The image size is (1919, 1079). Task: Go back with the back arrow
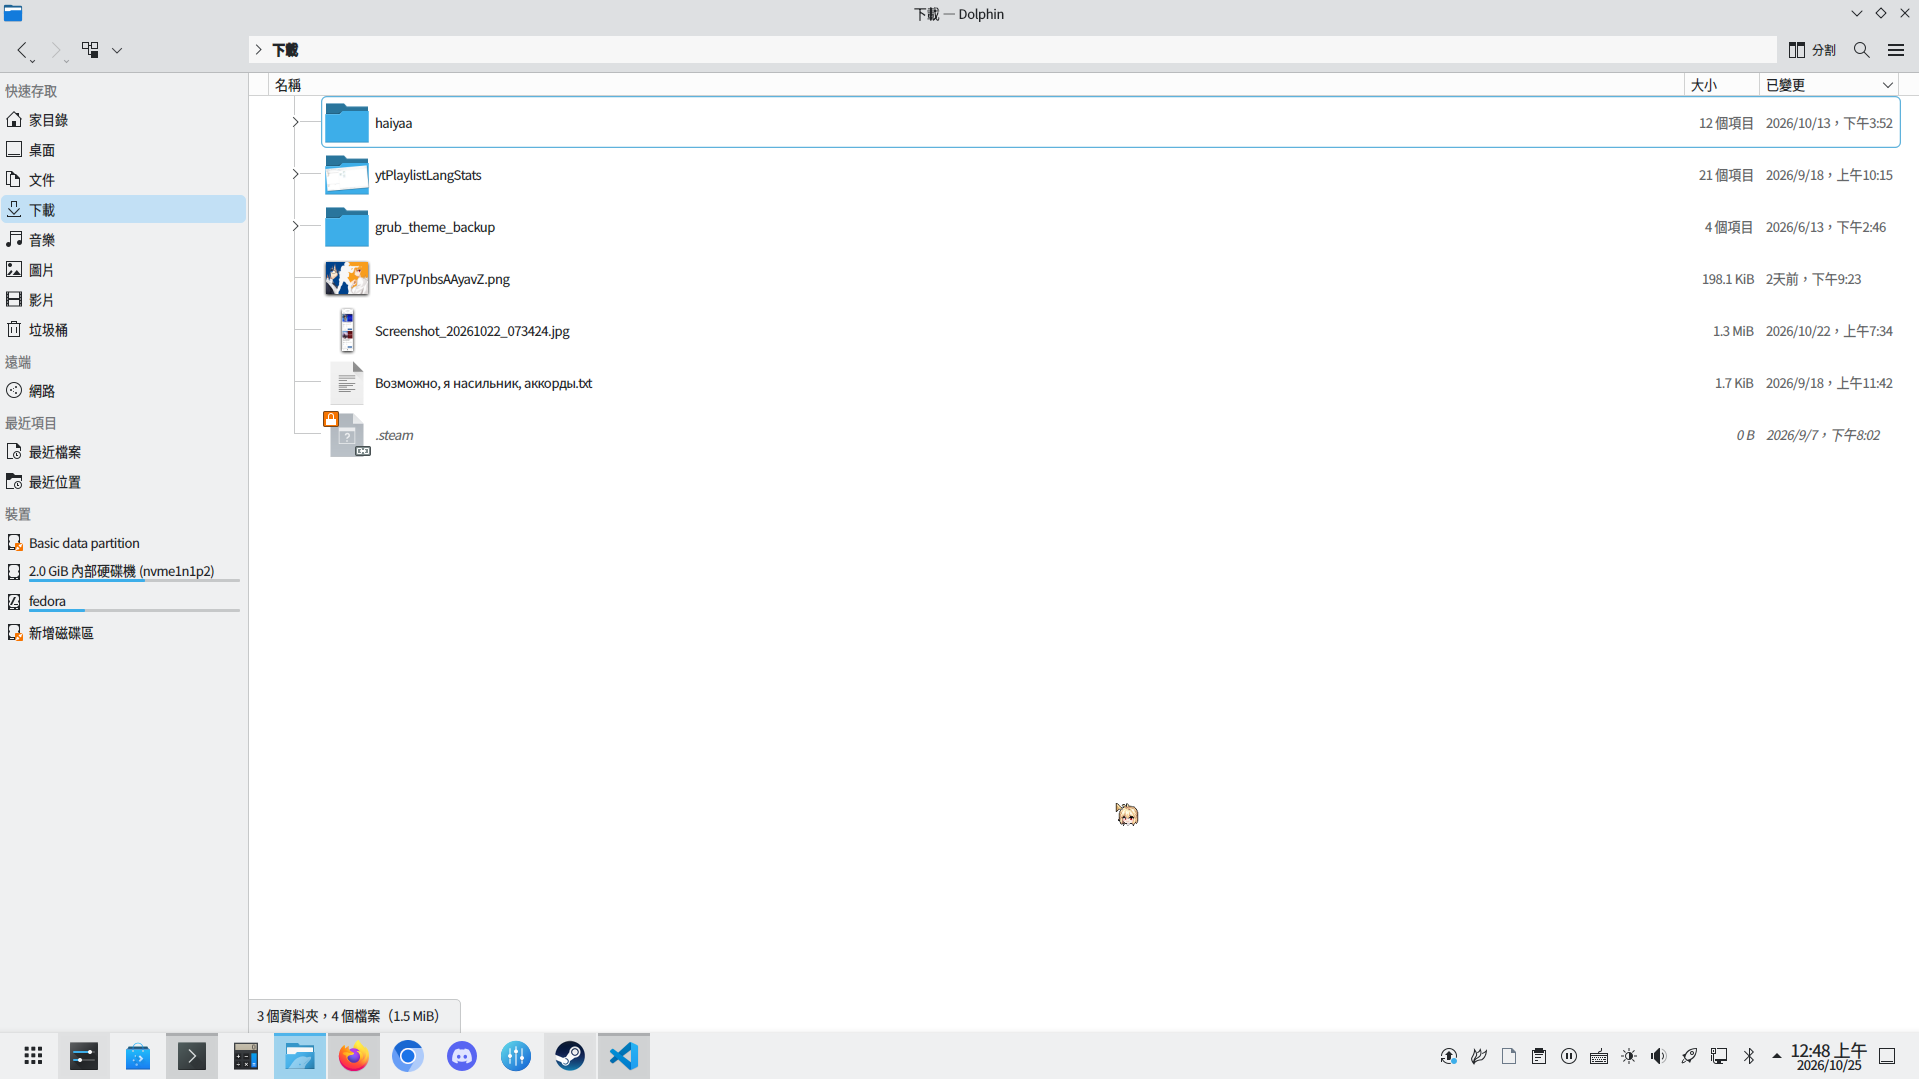[22, 50]
